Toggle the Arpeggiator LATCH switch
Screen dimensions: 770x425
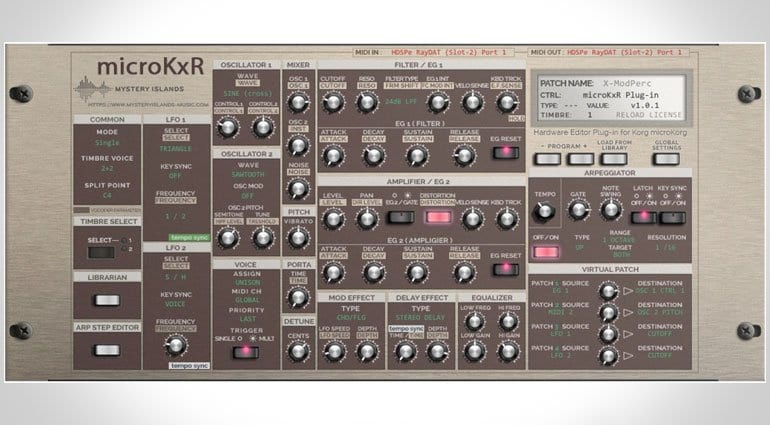point(643,217)
